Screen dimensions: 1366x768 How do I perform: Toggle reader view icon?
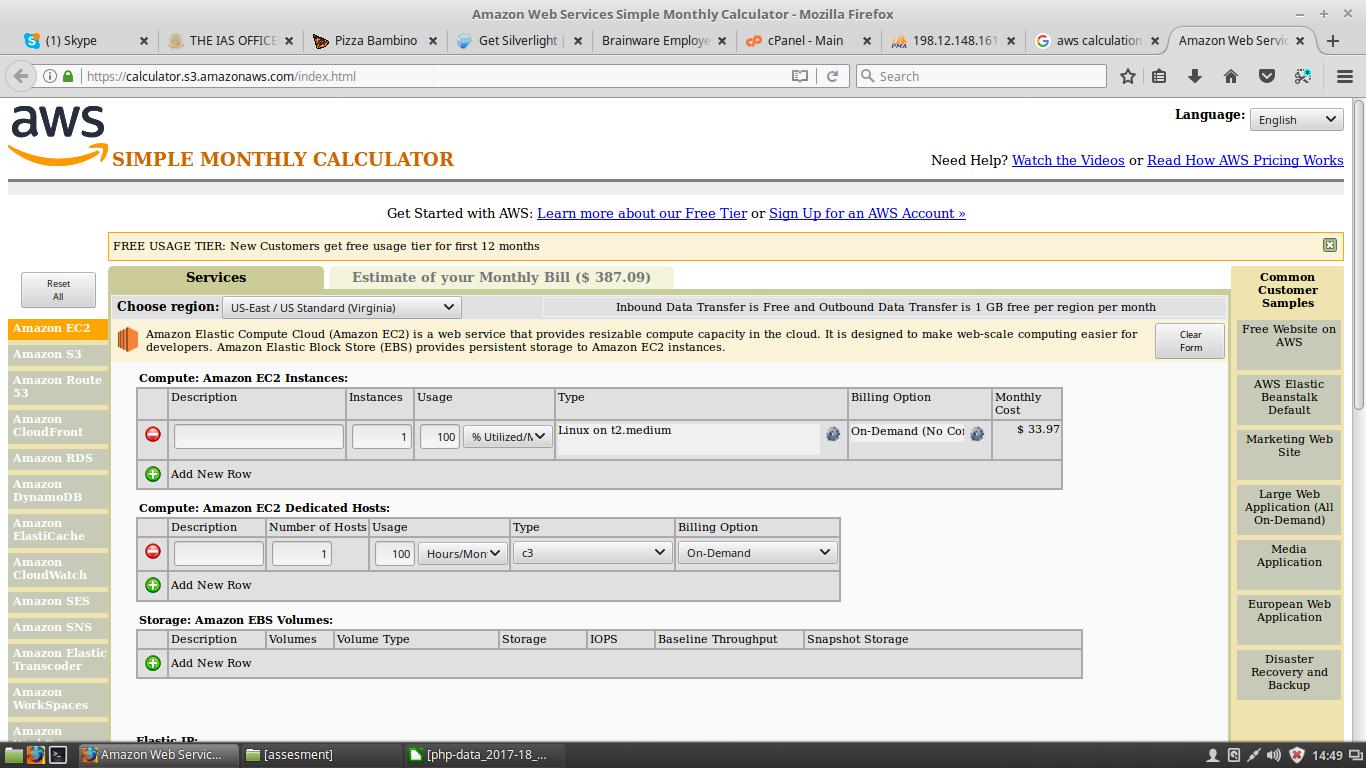pos(800,76)
